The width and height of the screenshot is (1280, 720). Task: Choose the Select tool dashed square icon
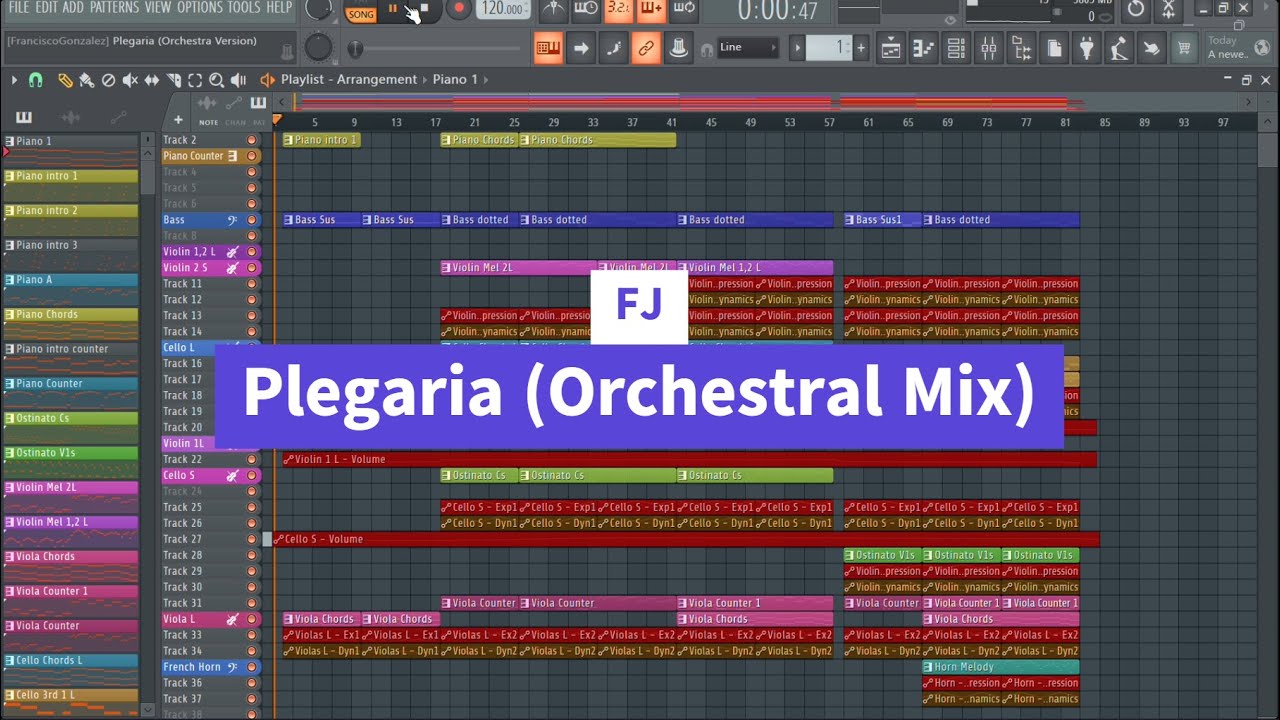pyautogui.click(x=195, y=80)
